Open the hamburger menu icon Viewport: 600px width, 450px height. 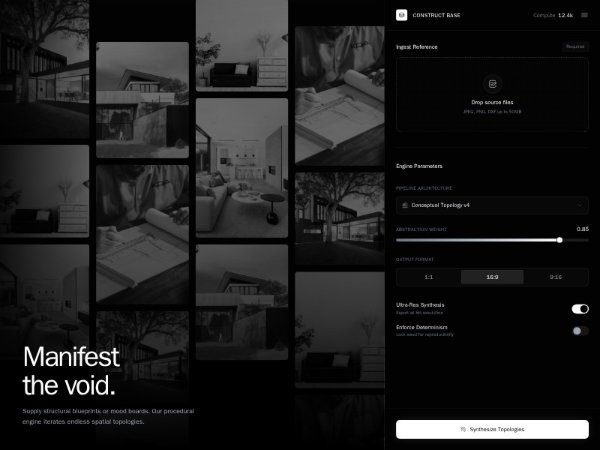pos(584,15)
